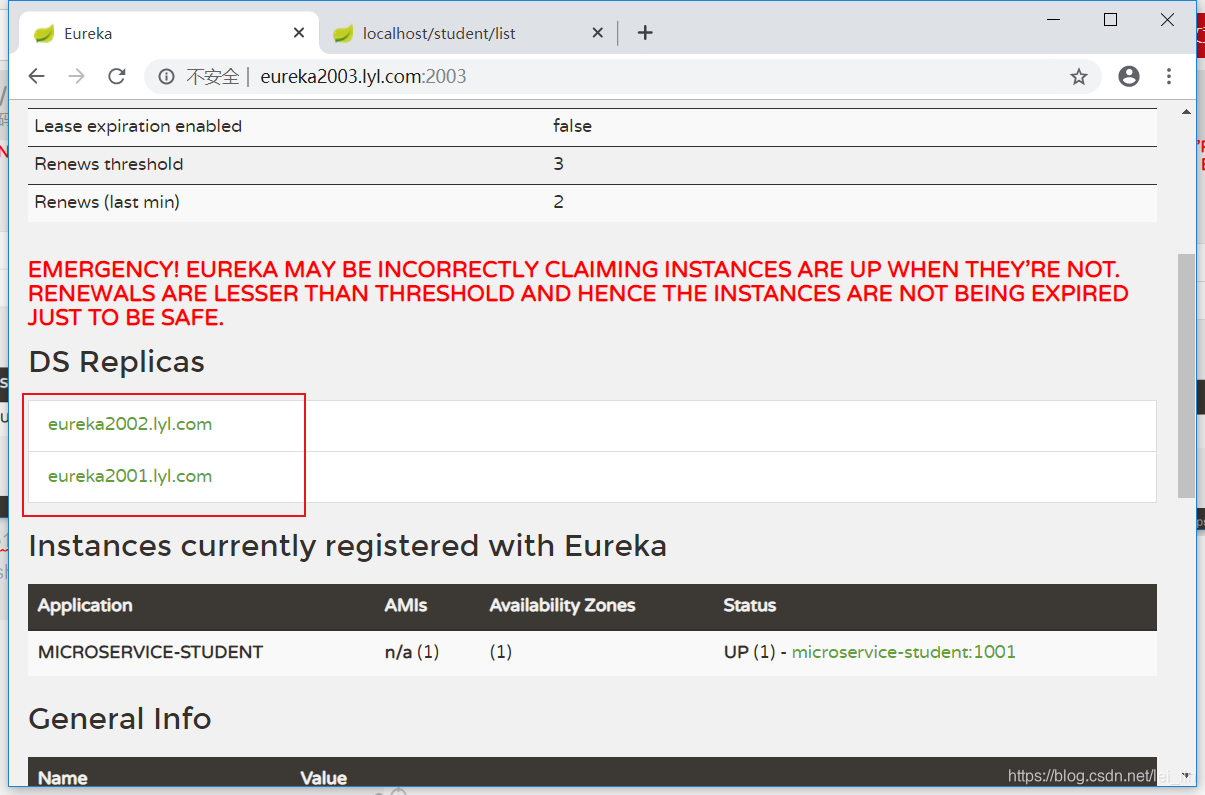Viewport: 1205px width, 795px height.
Task: Click the 'UP (1)' status text
Action: 750,652
